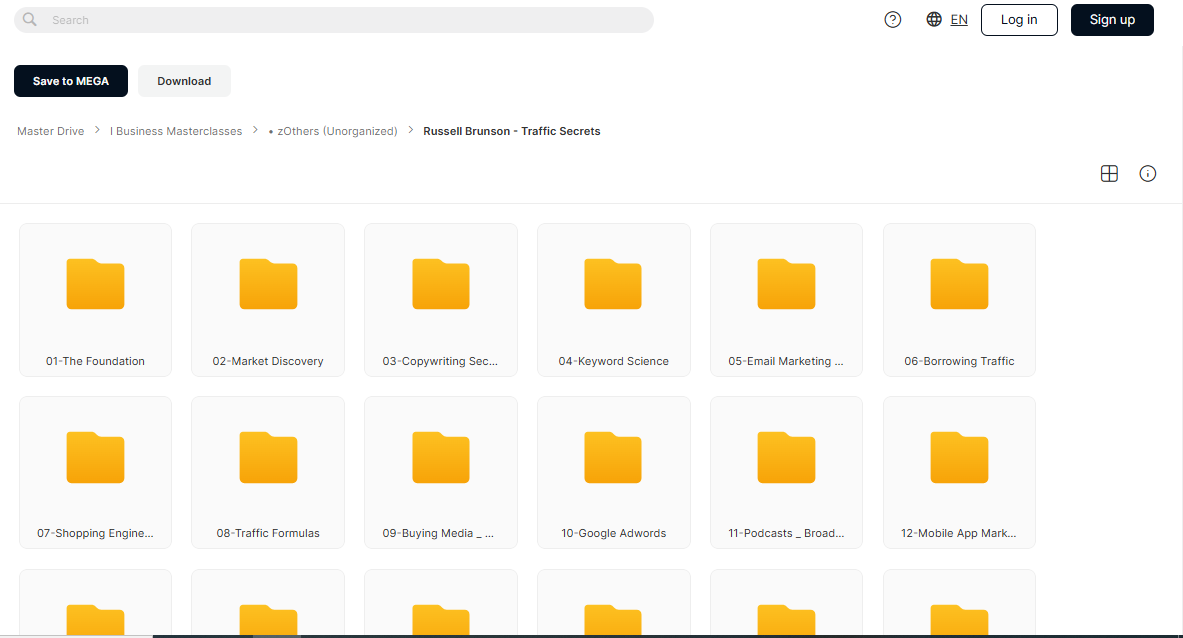Open the 06-Borrowing Traffic folder
The height and width of the screenshot is (638, 1183).
click(959, 299)
